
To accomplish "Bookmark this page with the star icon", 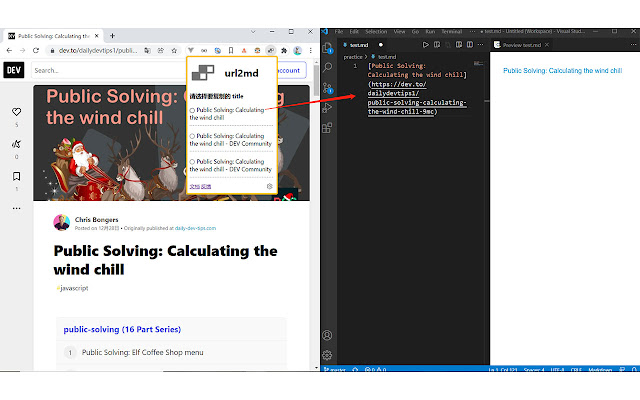I will tap(174, 51).
